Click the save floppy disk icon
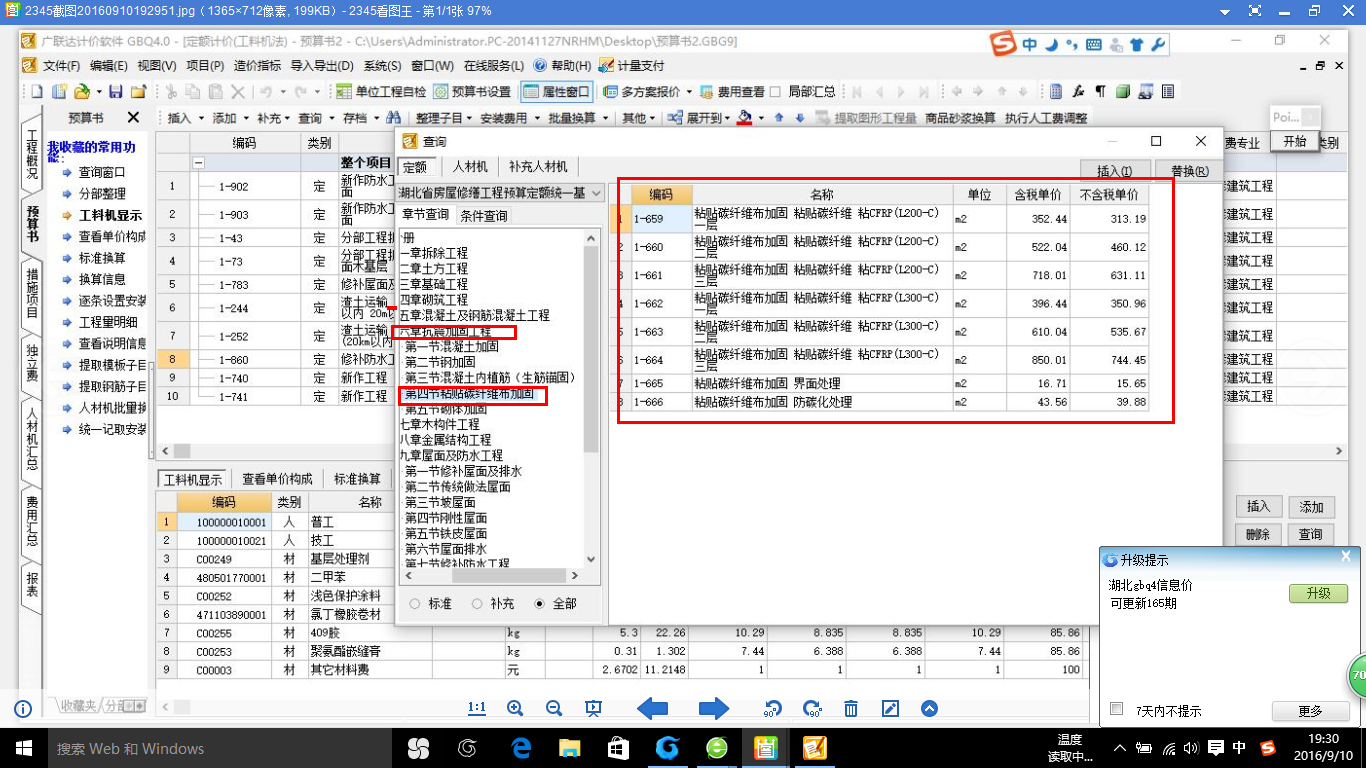This screenshot has height=768, width=1366. pyautogui.click(x=115, y=92)
